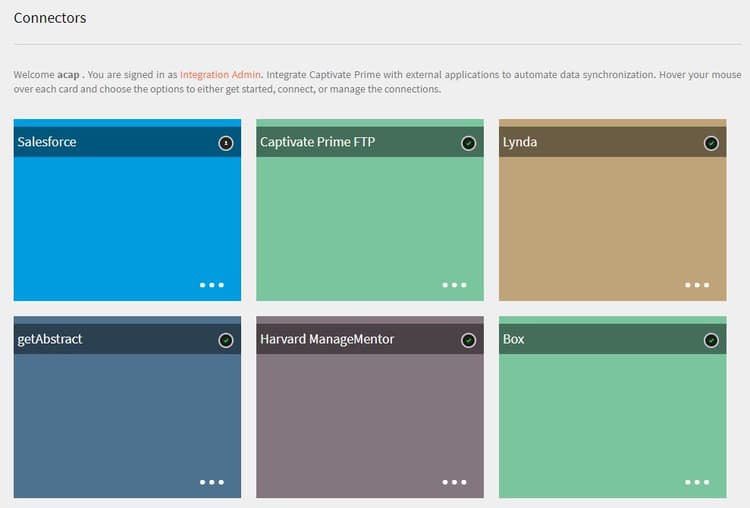Click the acap account name text
Screen dimensions: 750x508
point(68,75)
